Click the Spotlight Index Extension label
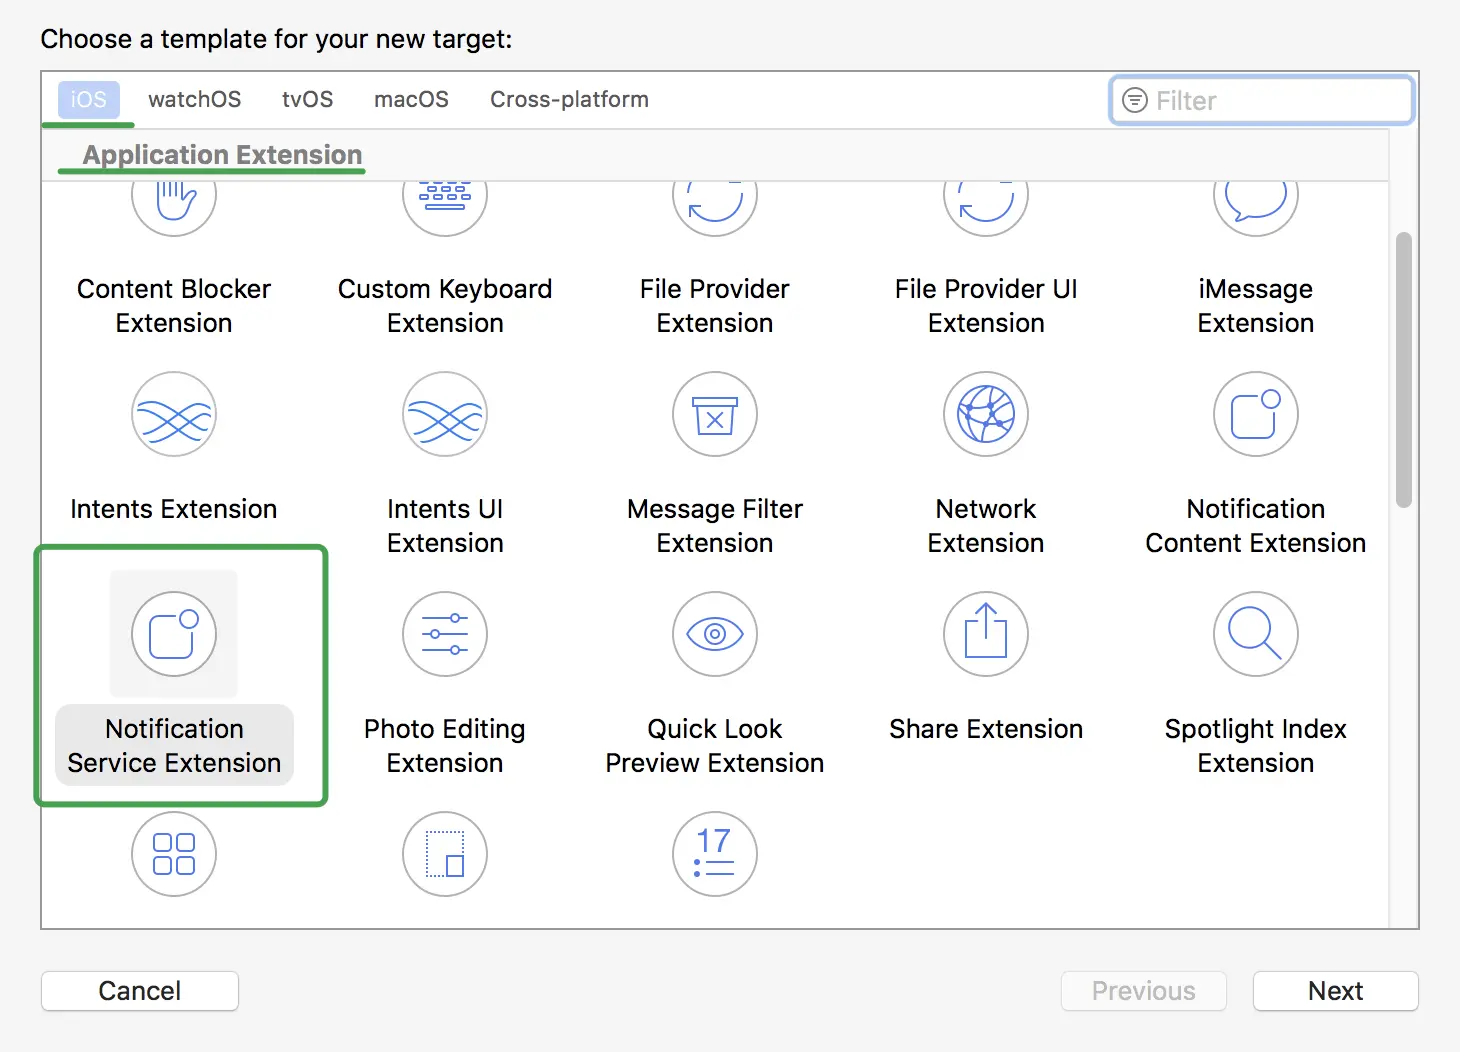The height and width of the screenshot is (1052, 1460). [1256, 746]
